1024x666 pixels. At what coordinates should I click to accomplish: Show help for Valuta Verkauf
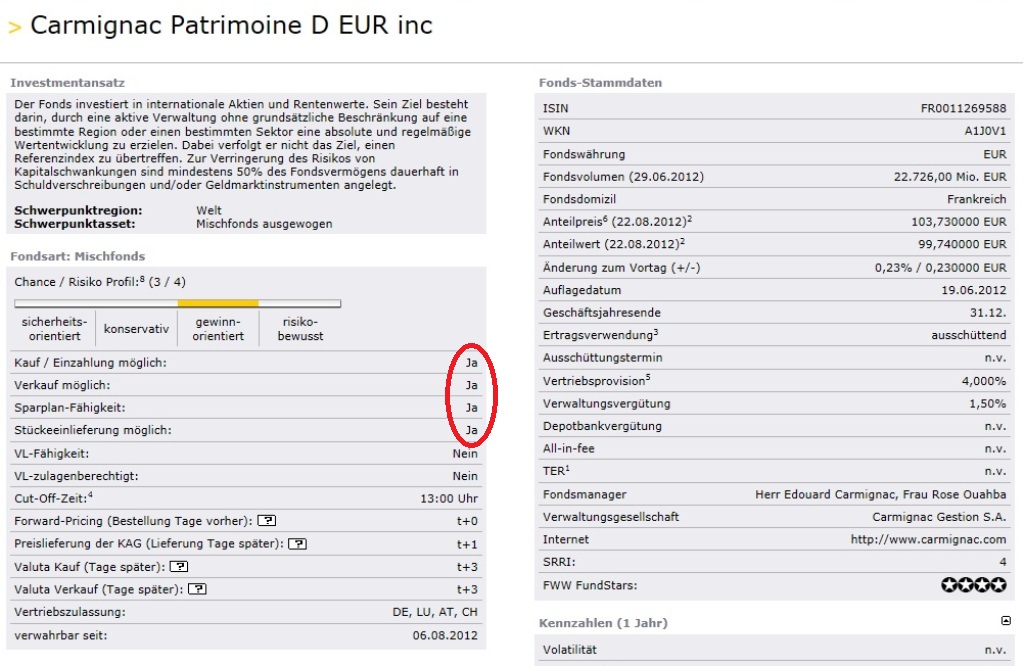pos(197,589)
